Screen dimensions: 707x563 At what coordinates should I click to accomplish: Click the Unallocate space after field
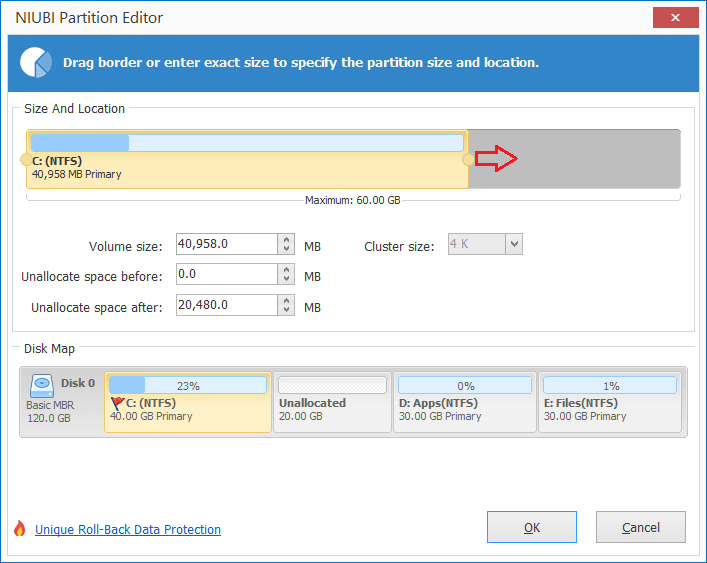(227, 305)
